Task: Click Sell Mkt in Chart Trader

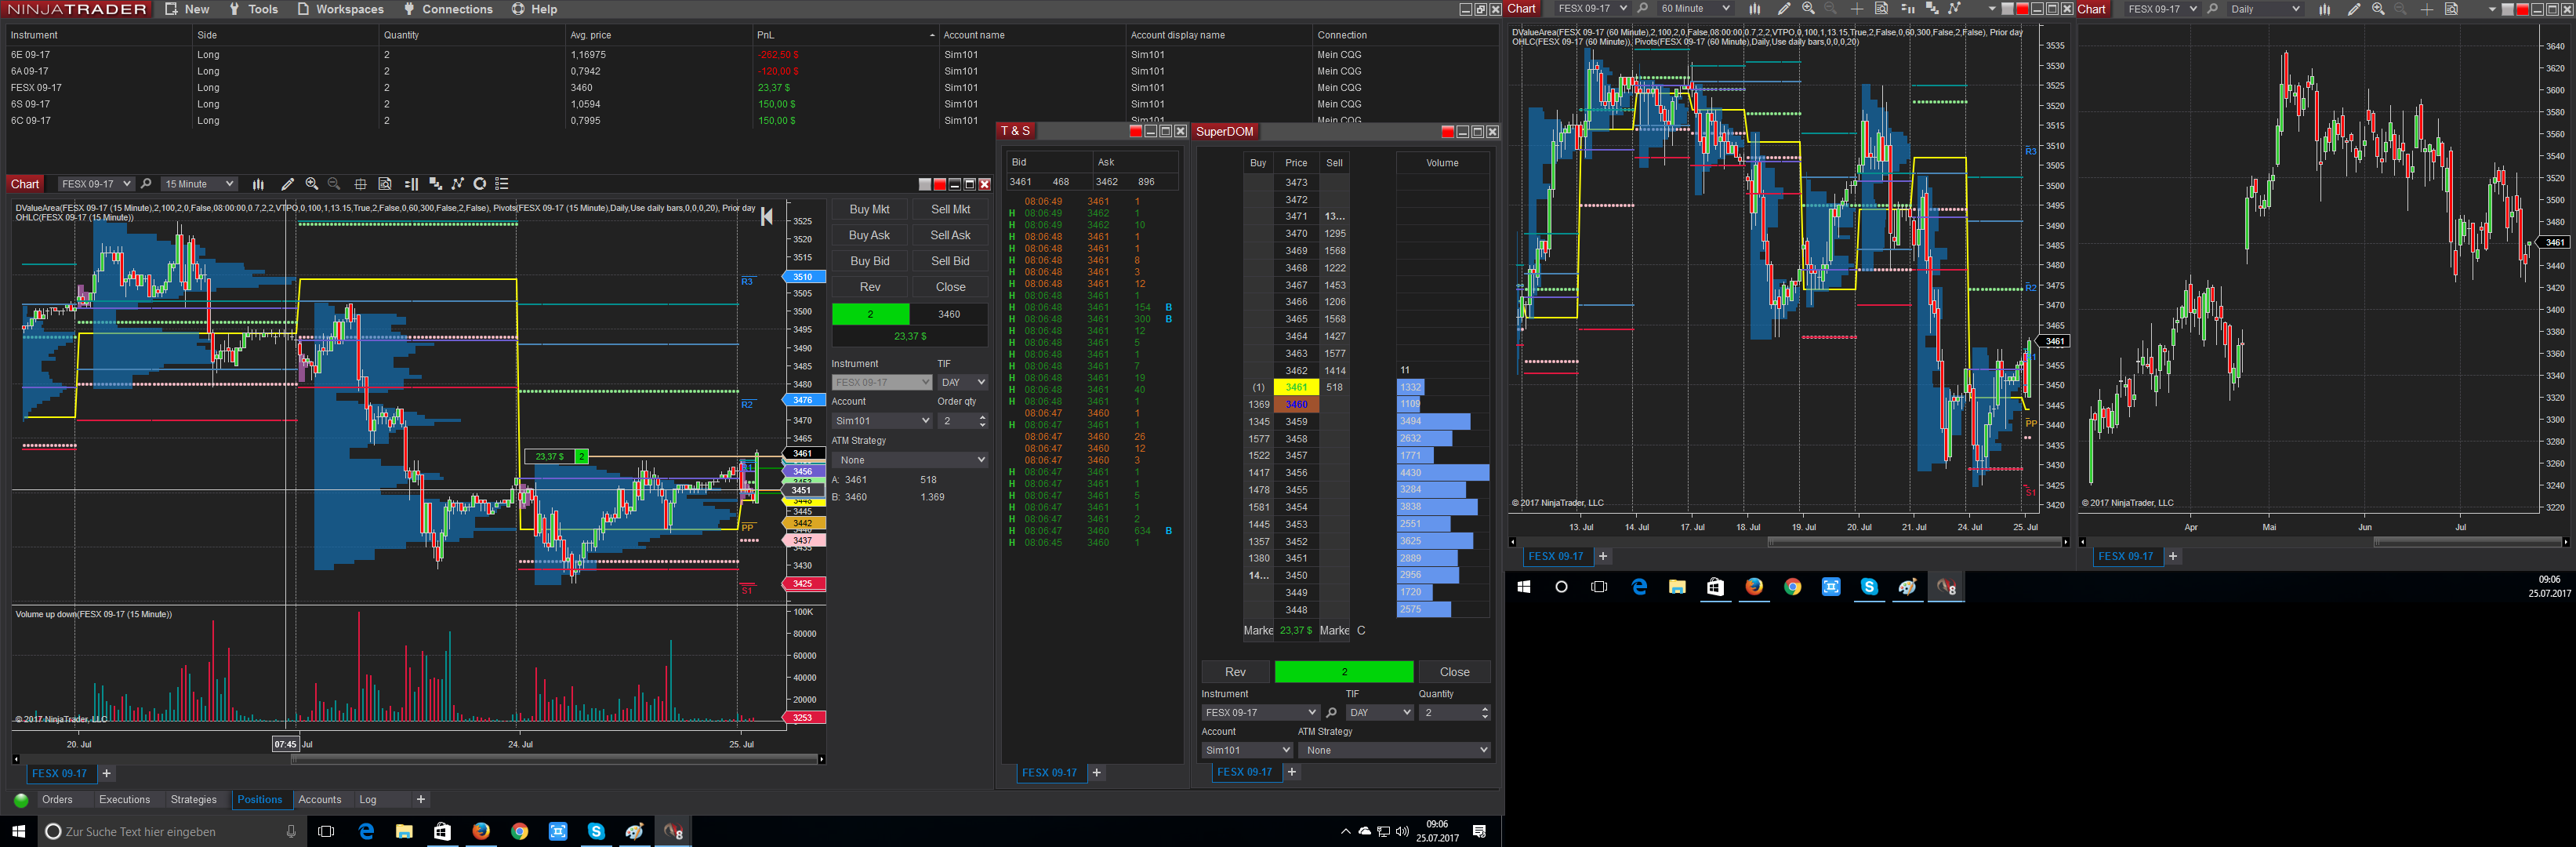Action: click(950, 210)
